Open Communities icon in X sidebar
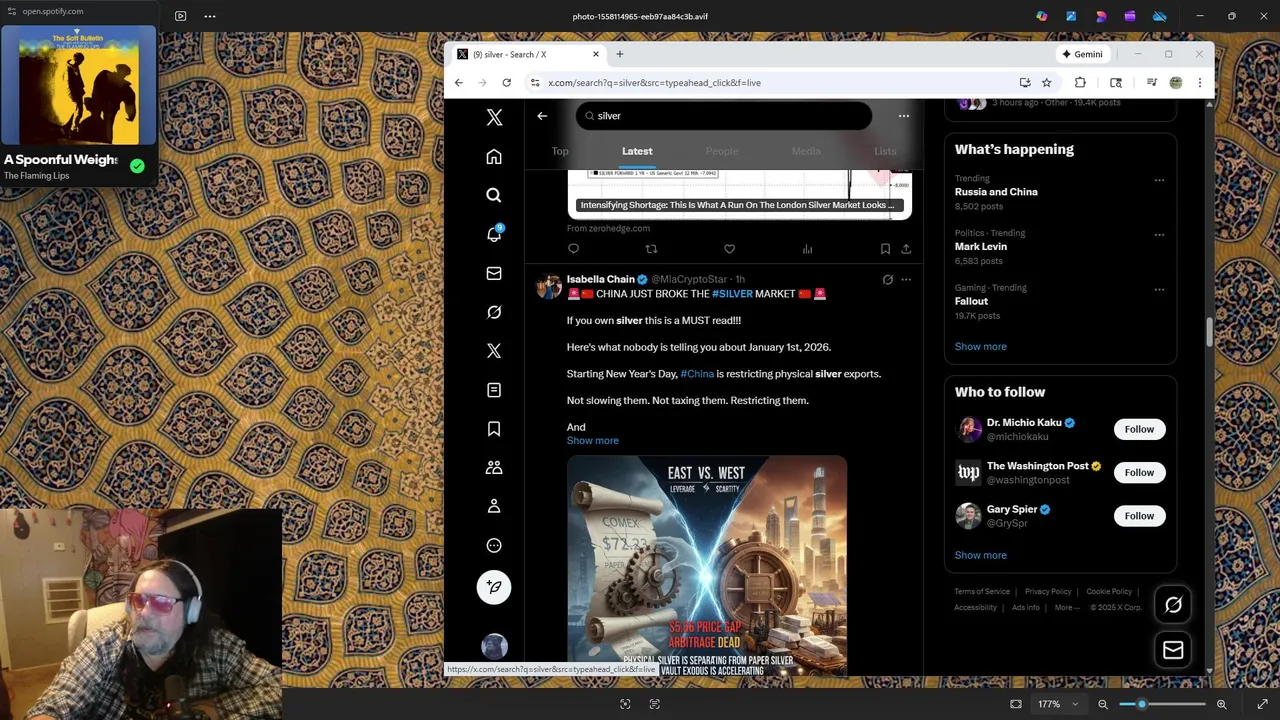The width and height of the screenshot is (1280, 720). (x=494, y=468)
